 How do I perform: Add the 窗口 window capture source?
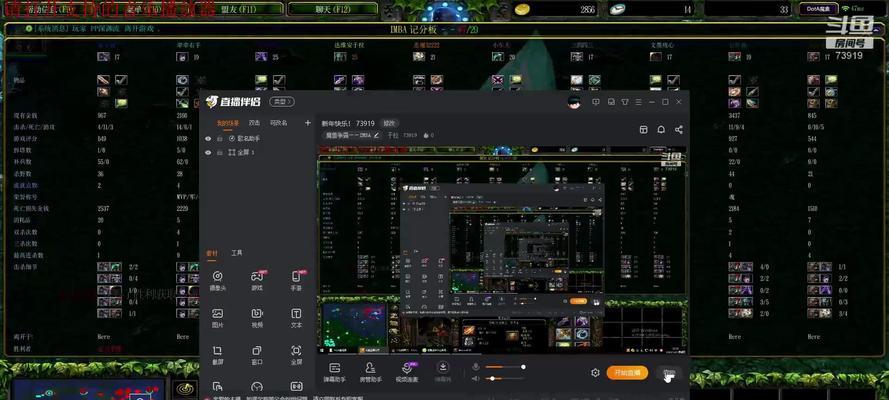tap(257, 355)
